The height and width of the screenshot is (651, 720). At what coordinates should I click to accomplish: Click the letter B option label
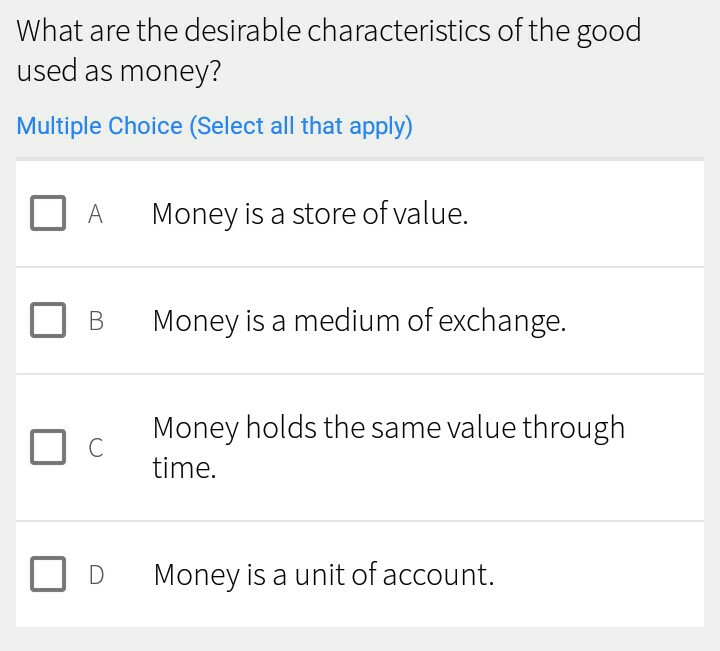[x=96, y=320]
